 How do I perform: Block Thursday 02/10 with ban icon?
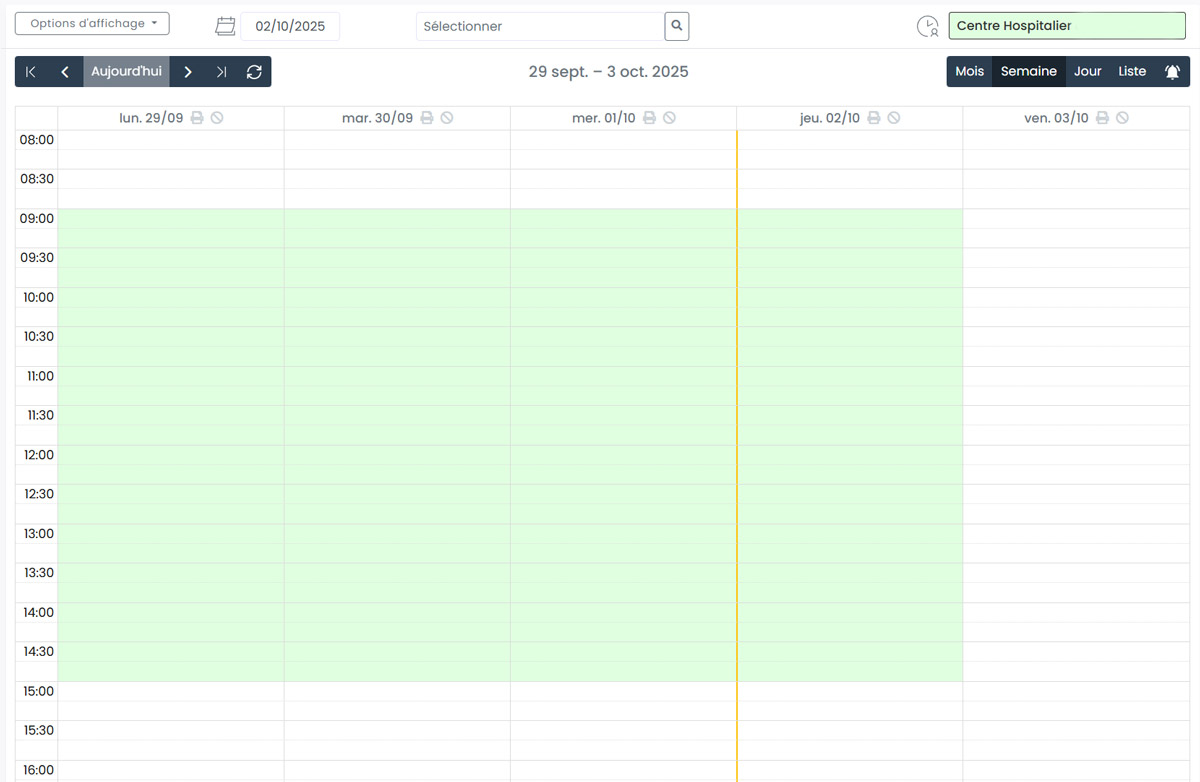pos(894,118)
